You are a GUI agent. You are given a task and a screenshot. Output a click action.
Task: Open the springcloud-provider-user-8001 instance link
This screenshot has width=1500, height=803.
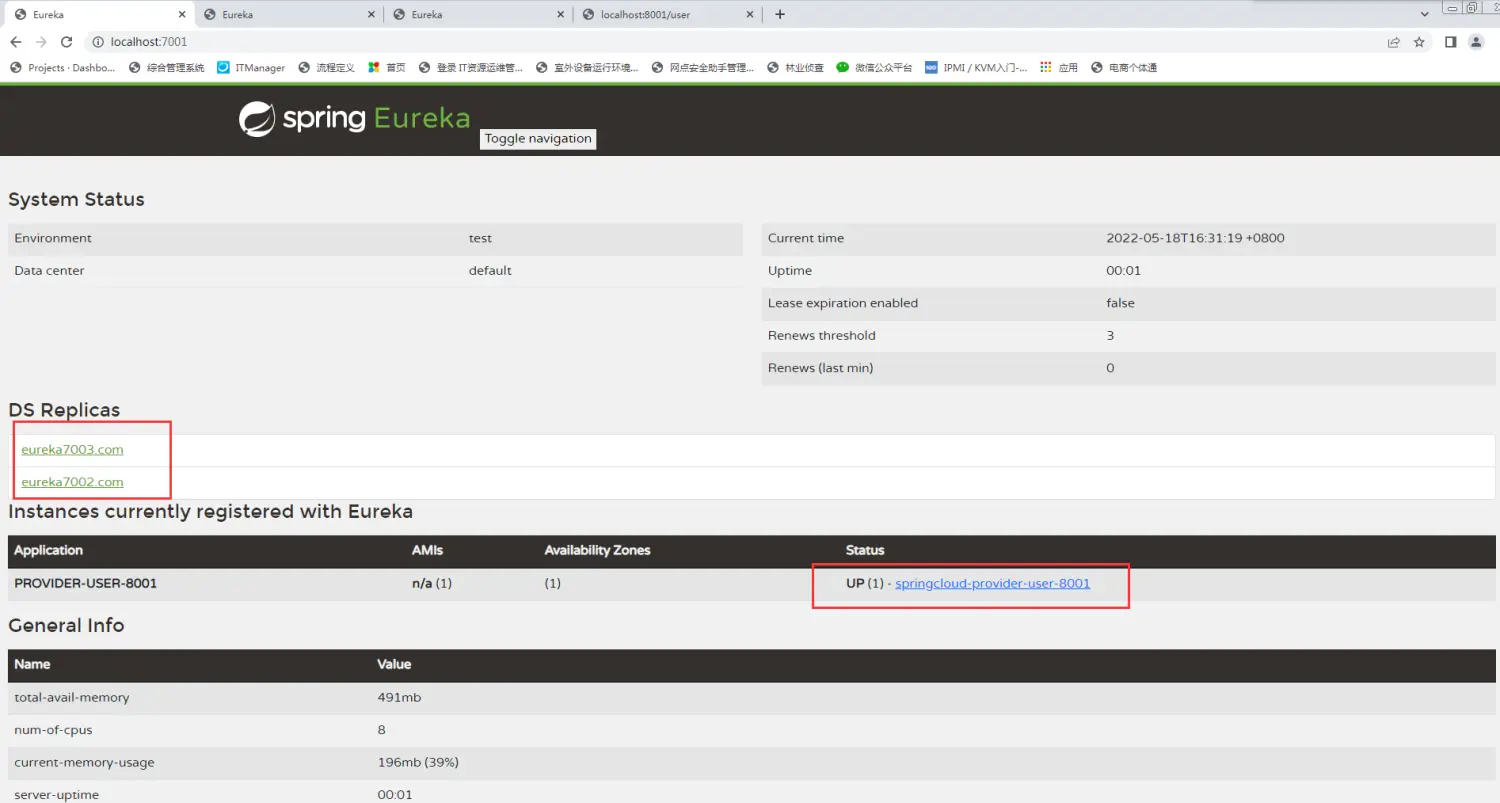point(992,583)
